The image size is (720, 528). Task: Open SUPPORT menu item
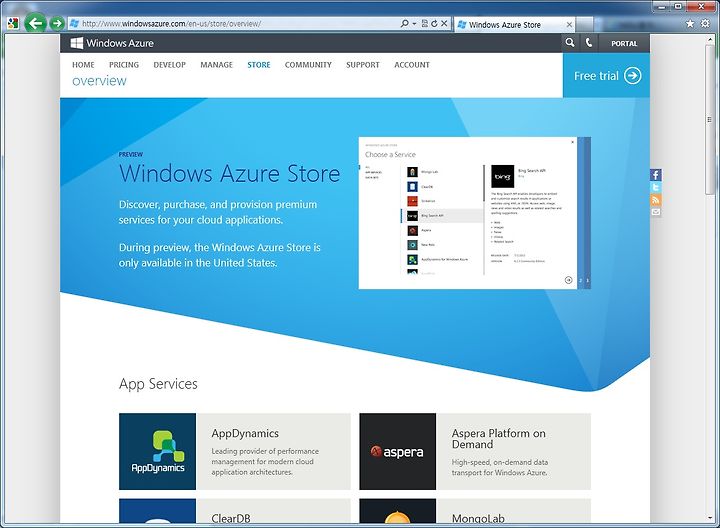(363, 65)
